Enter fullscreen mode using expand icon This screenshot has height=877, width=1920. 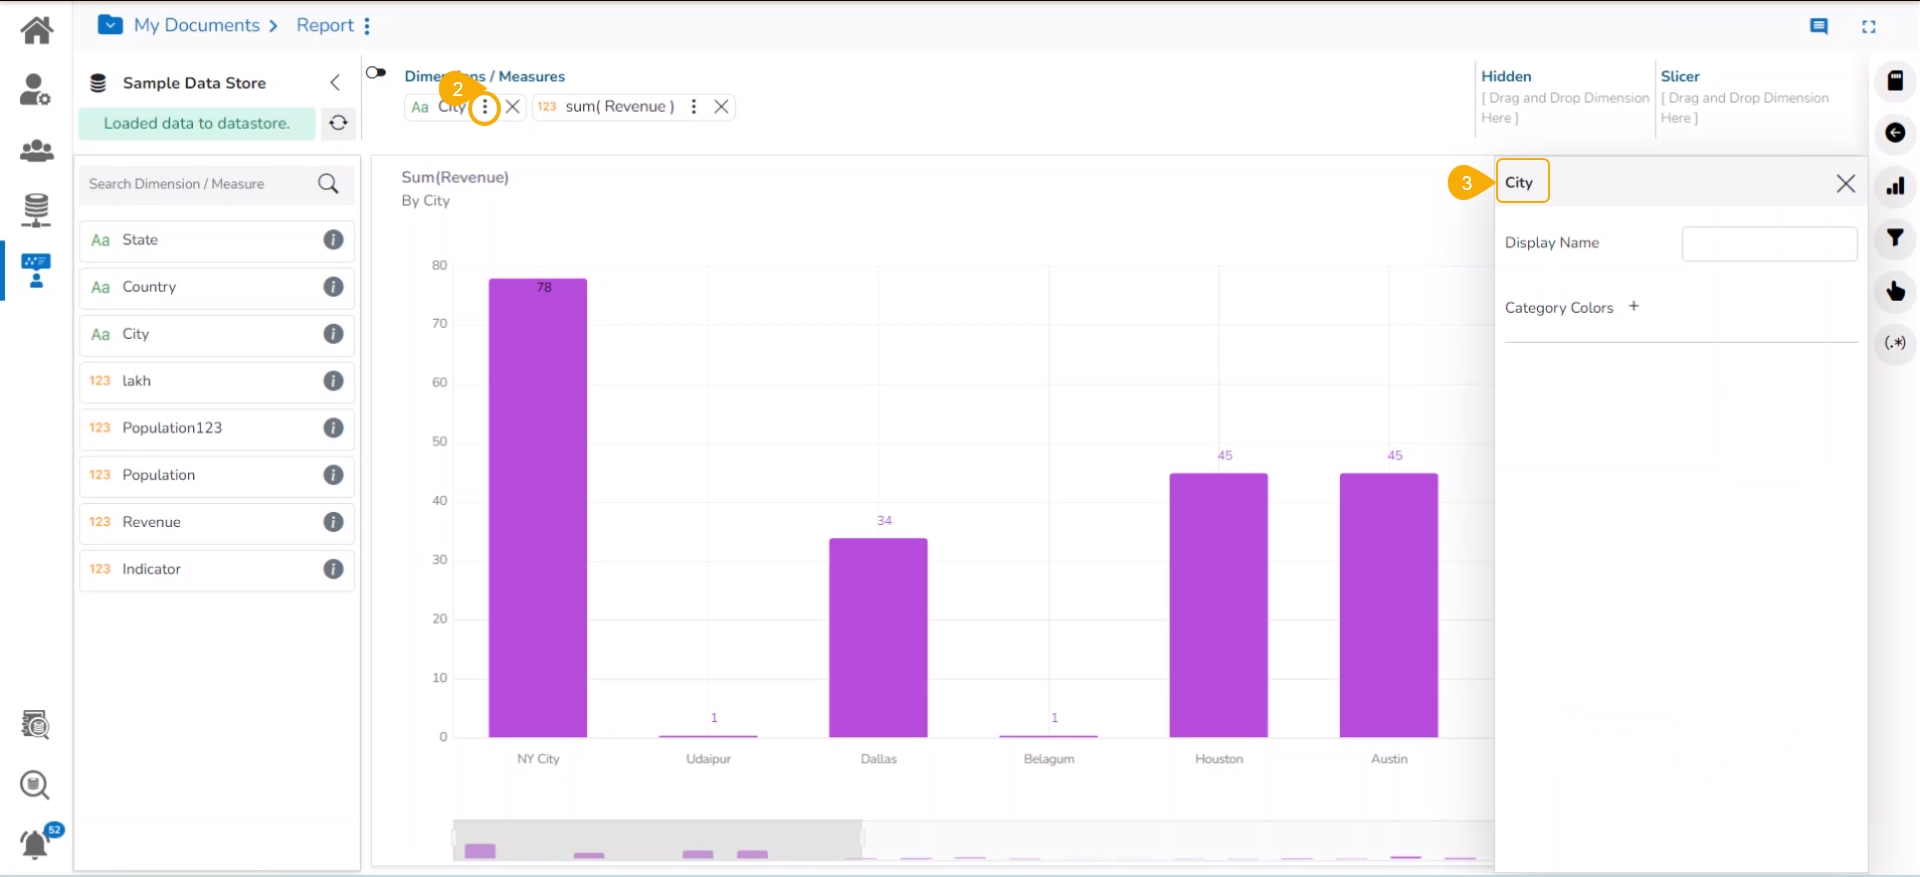coord(1868,27)
